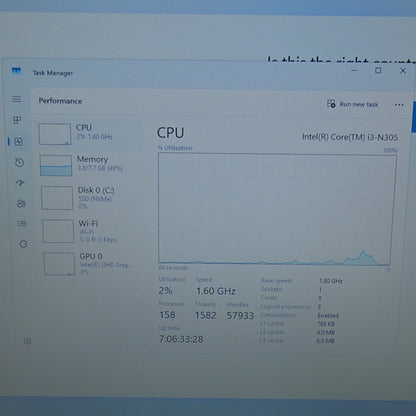This screenshot has width=416, height=416.
Task: Maximize the Task Manager window
Action: pos(378,70)
